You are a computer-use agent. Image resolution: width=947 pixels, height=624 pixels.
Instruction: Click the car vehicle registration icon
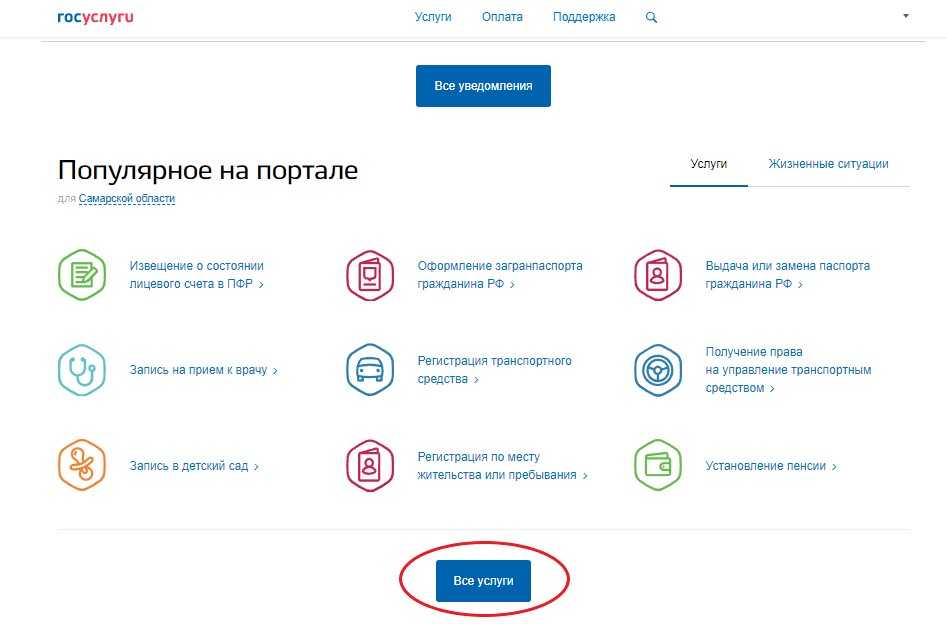tap(370, 370)
